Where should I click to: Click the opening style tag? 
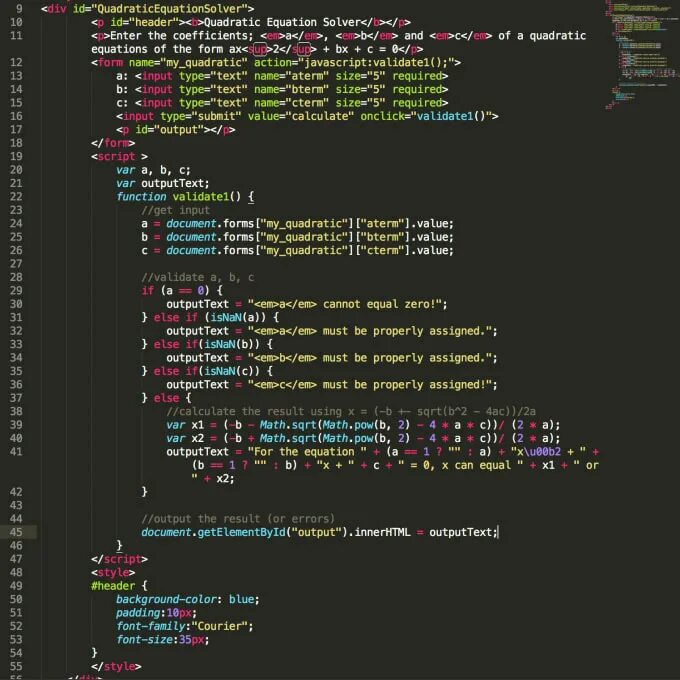[113, 573]
